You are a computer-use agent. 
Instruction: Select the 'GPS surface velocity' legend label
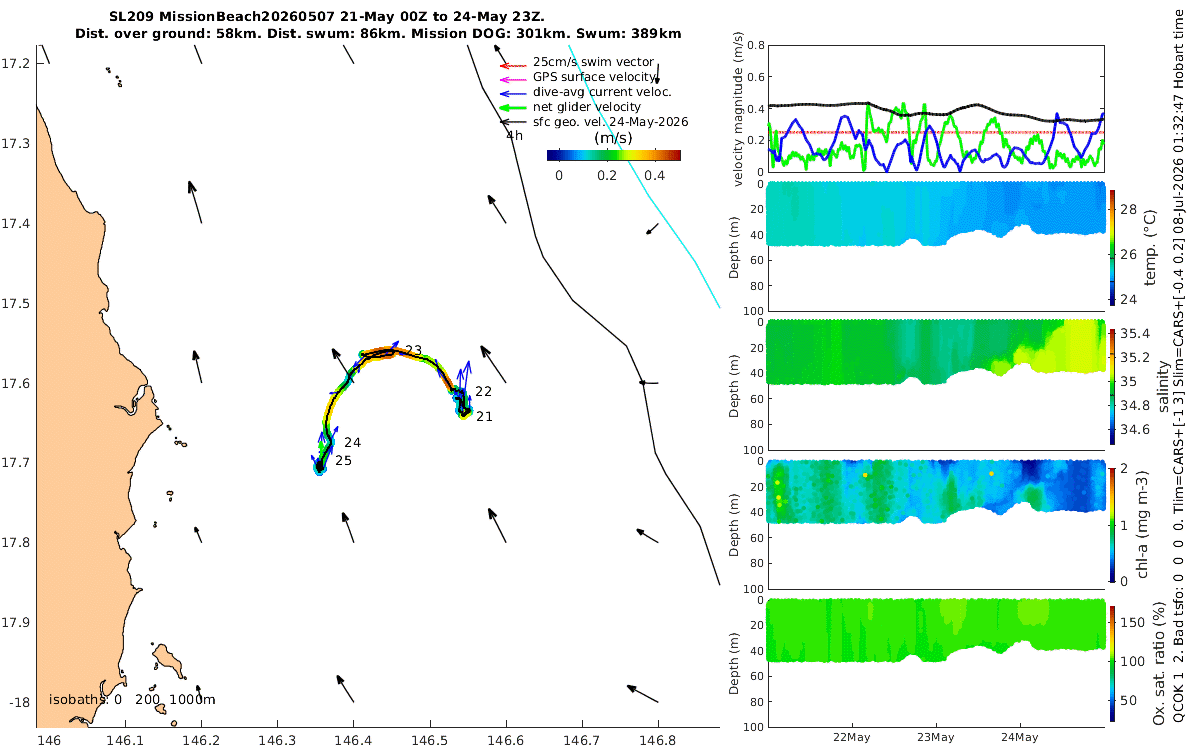click(x=595, y=77)
